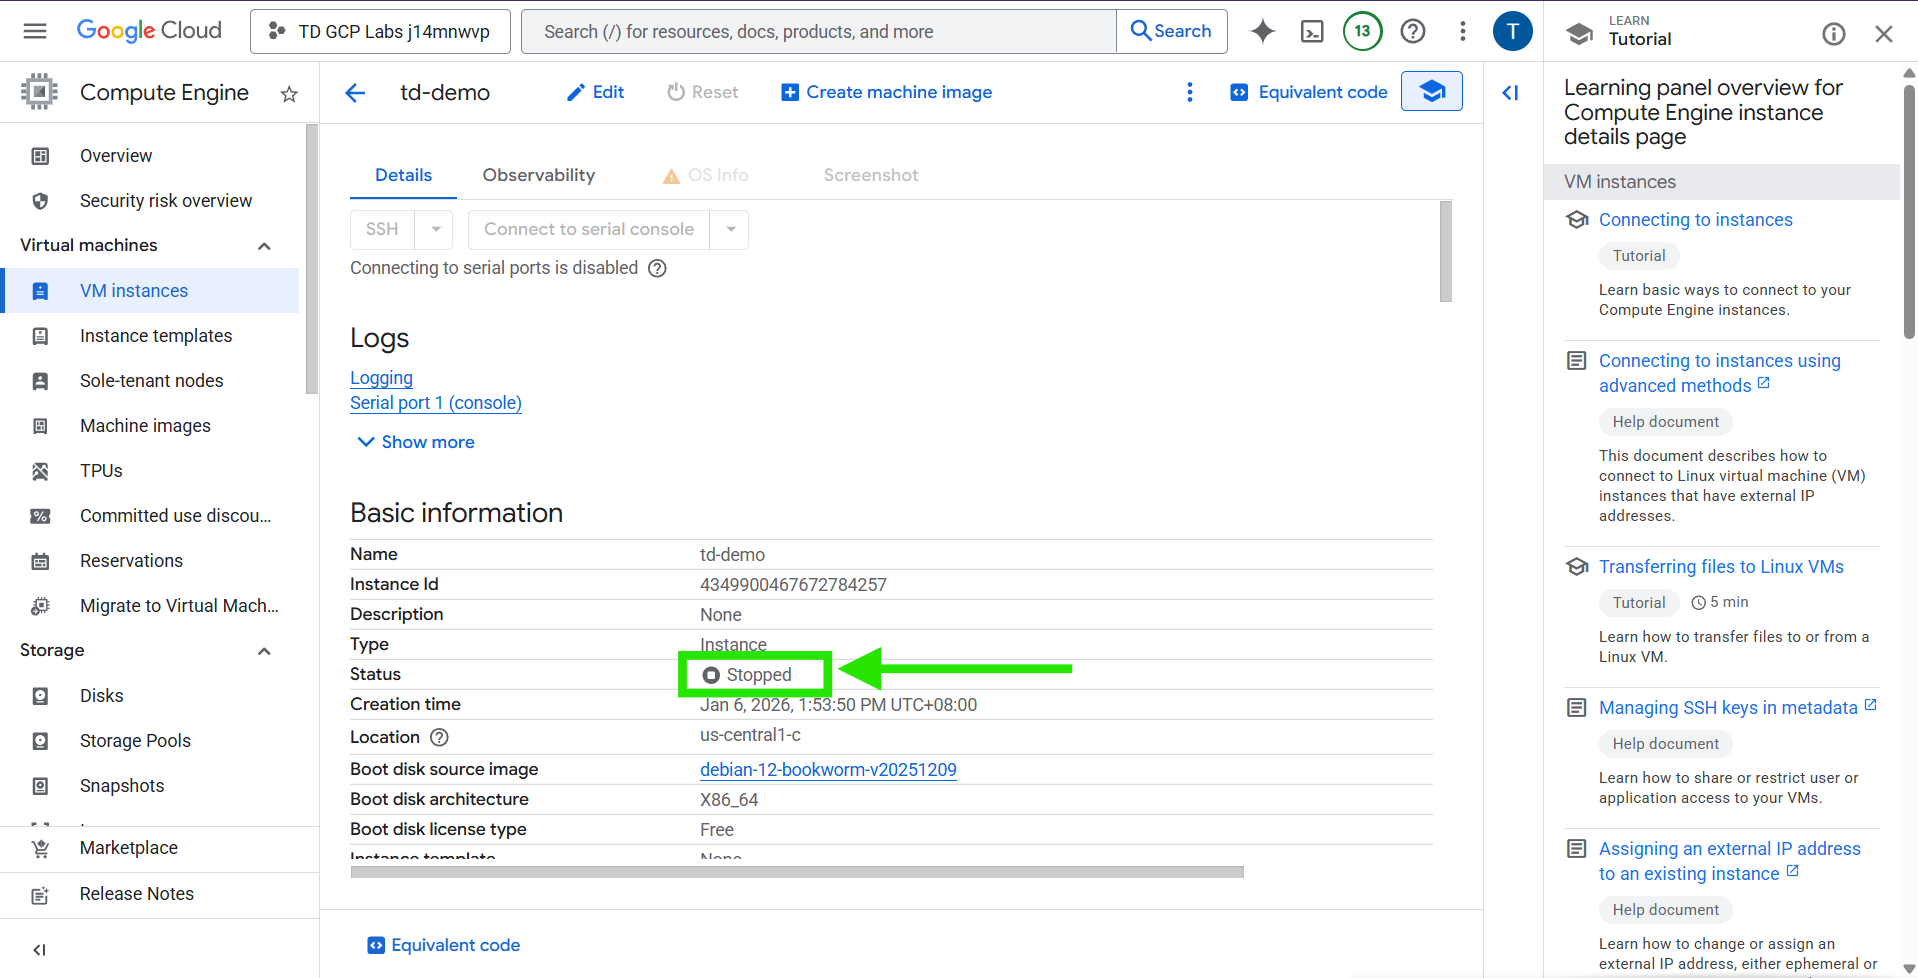
Task: Go back using the left arrow
Action: click(355, 93)
